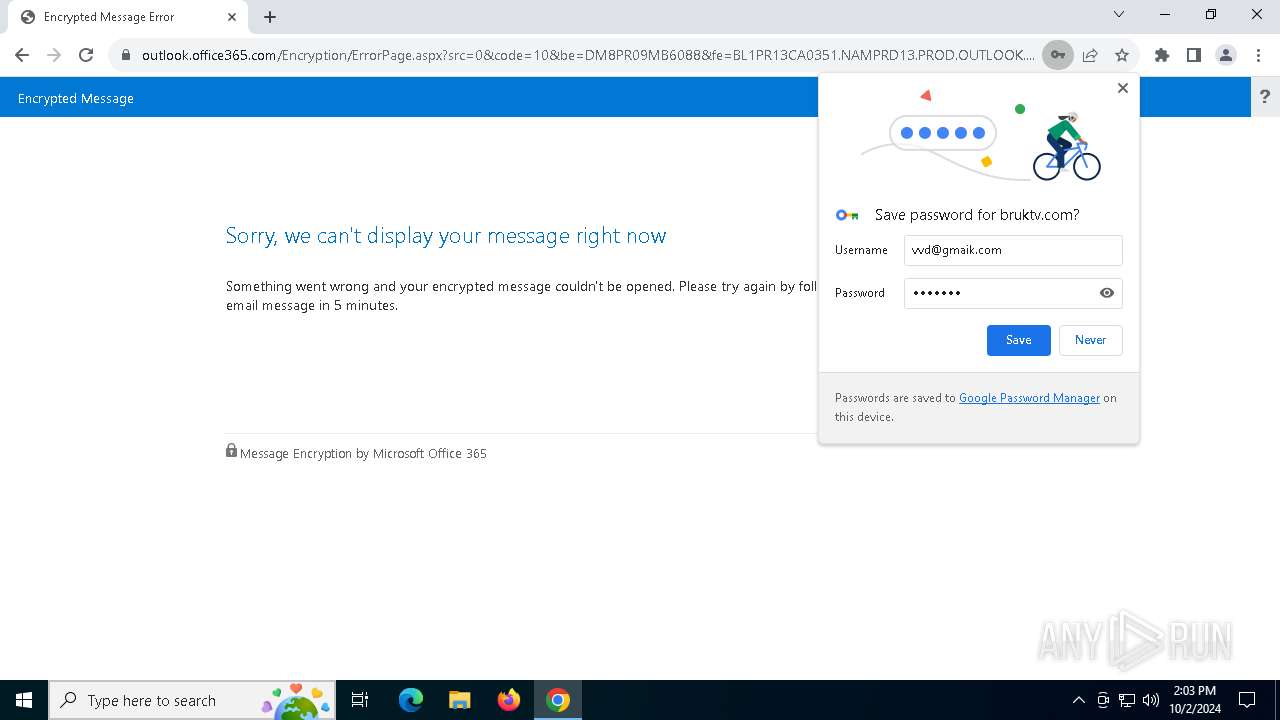
Task: Close the save password popup
Action: 1123,88
